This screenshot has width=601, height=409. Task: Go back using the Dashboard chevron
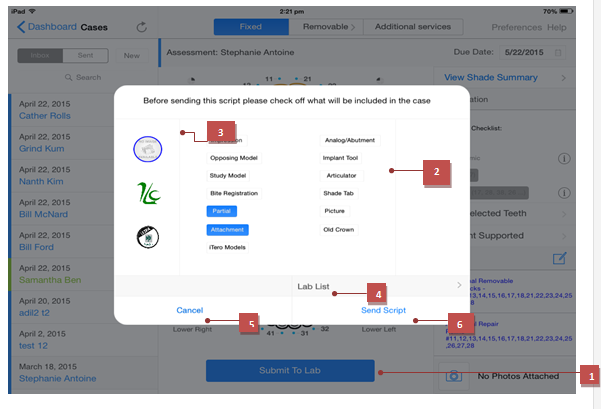[21, 27]
